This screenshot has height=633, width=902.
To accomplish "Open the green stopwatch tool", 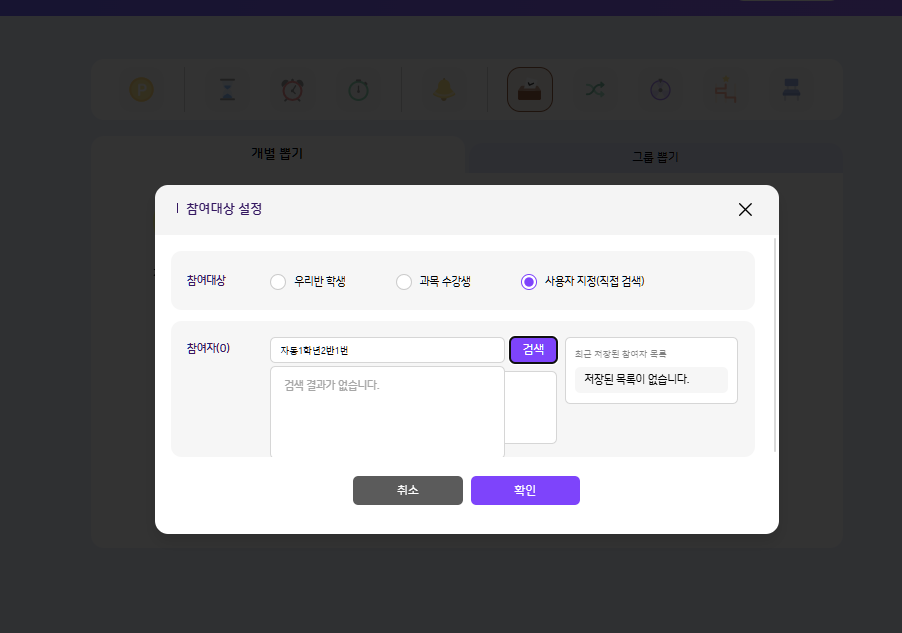I will pos(358,90).
